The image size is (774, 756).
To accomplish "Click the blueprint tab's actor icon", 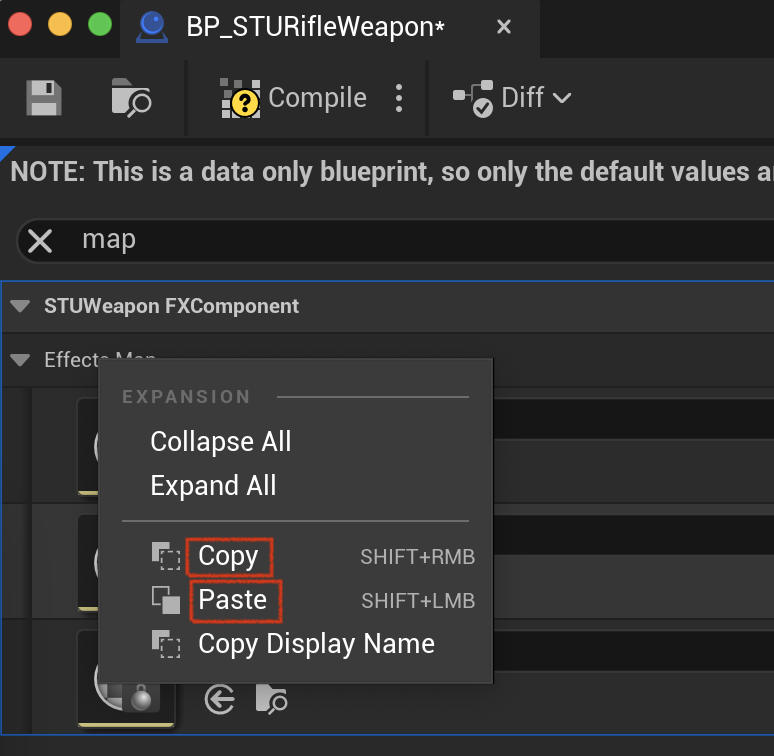I will [152, 28].
